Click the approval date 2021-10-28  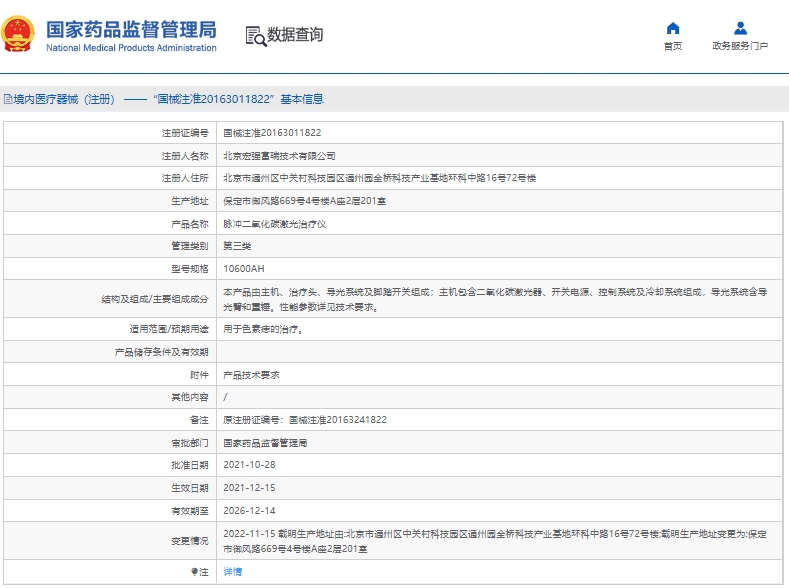click(x=249, y=465)
